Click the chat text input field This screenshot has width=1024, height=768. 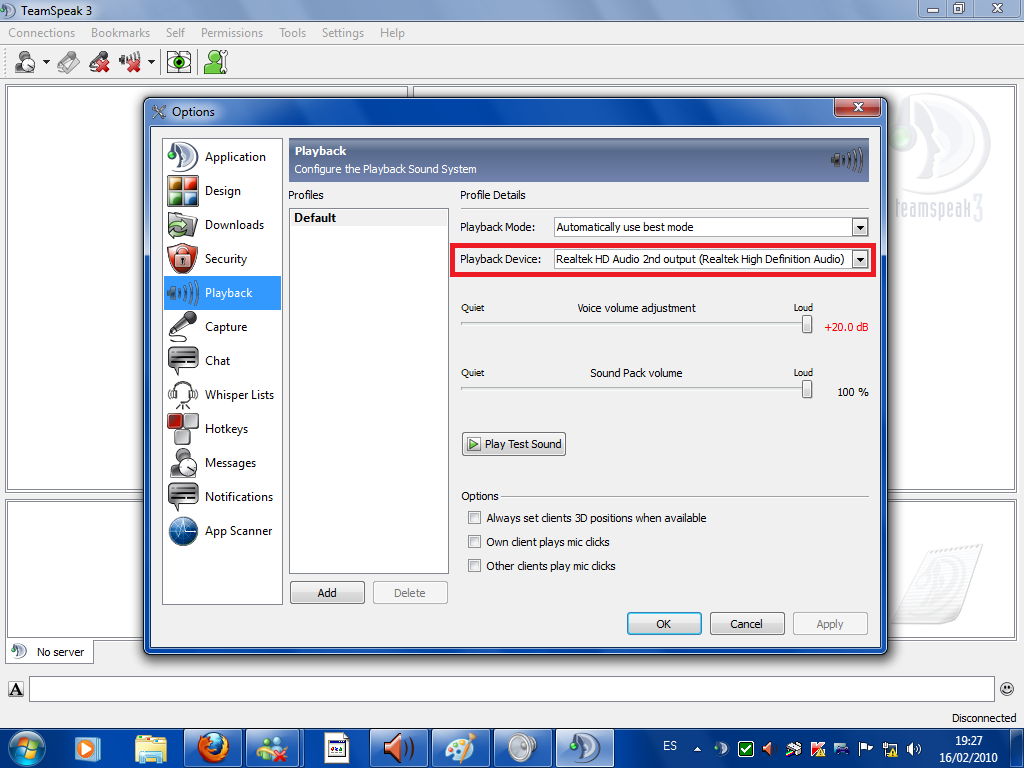tap(511, 689)
